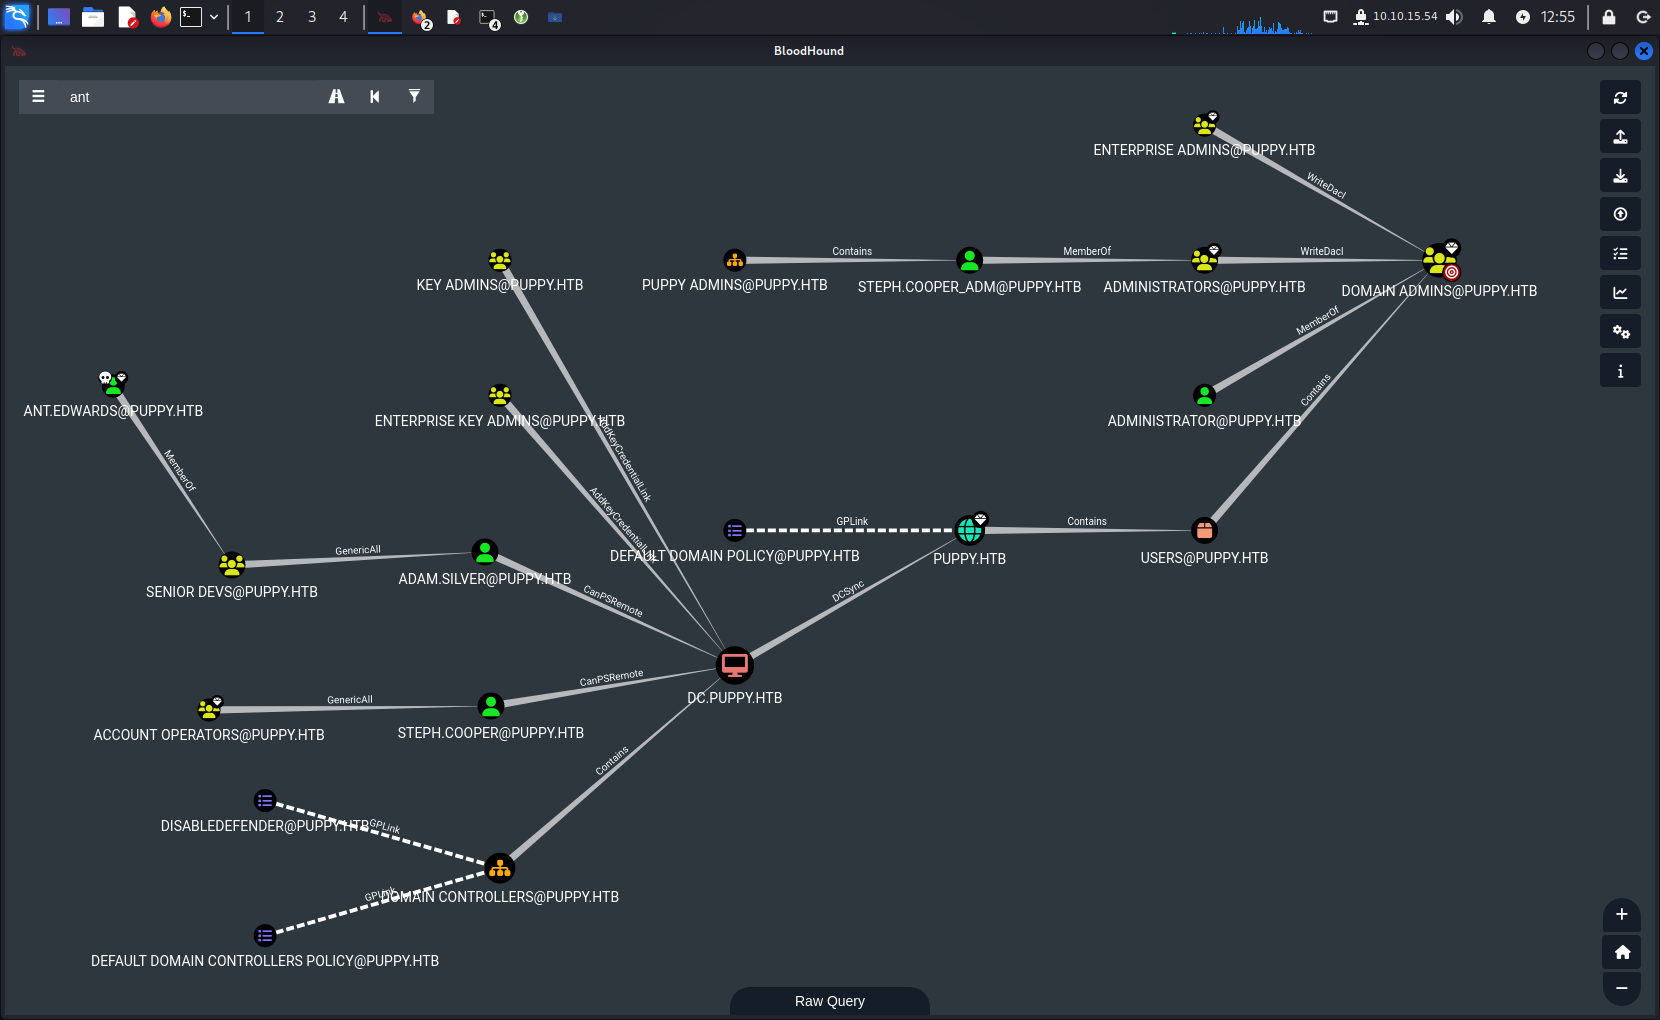Select the ADMINISTRATORS group node
Viewport: 1660px width, 1020px height.
1205,260
